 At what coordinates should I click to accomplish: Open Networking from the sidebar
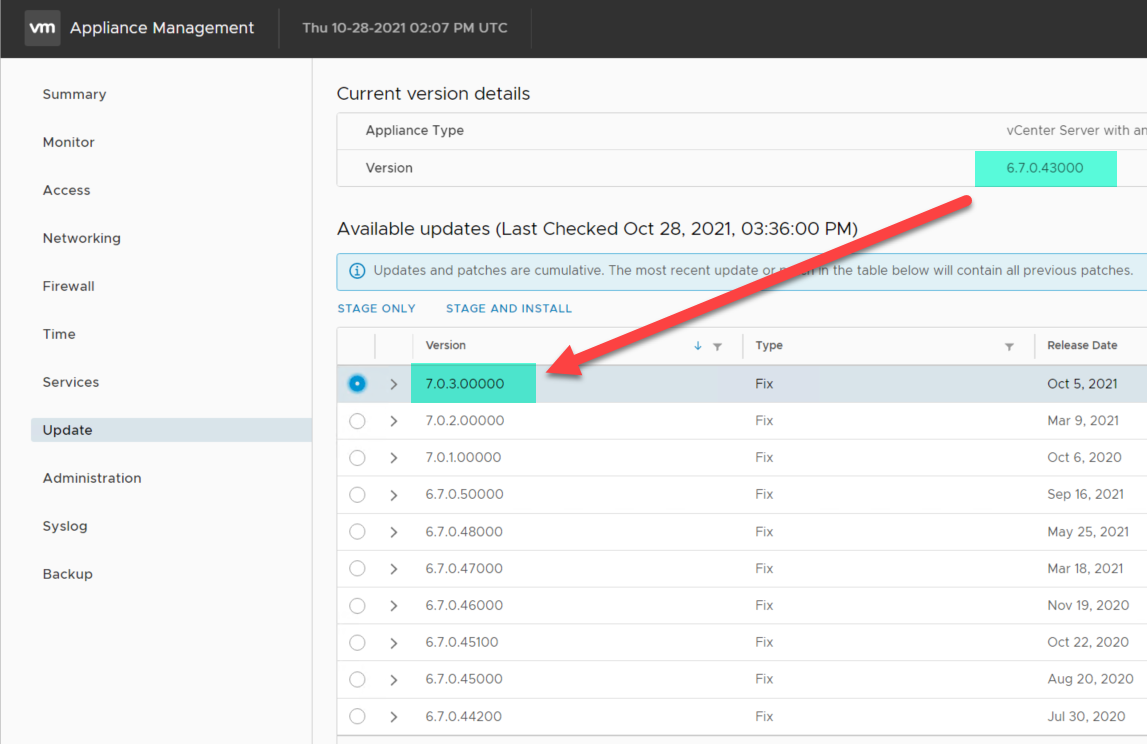point(81,238)
